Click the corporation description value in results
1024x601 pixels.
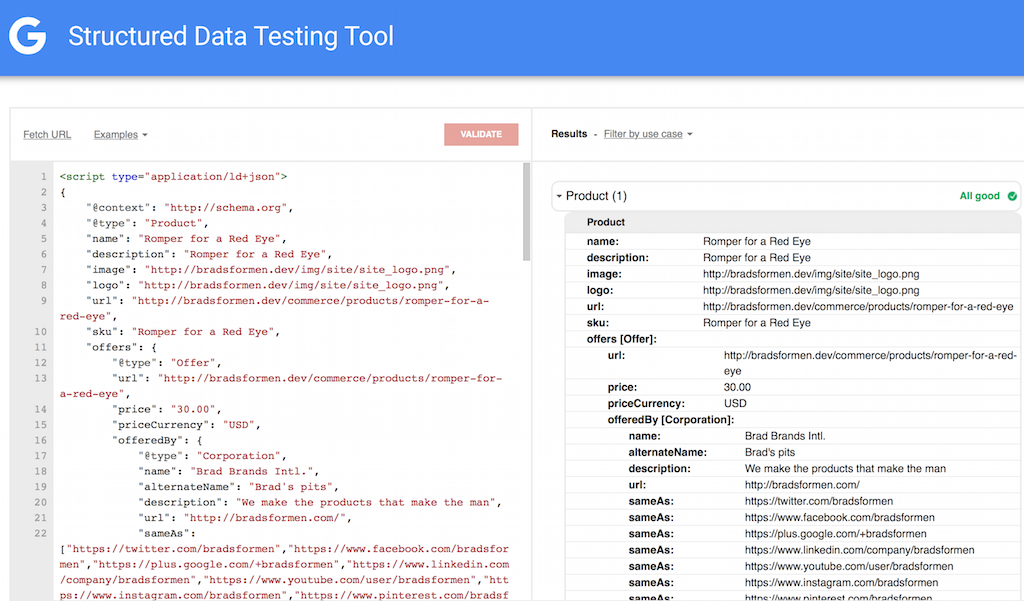click(845, 469)
